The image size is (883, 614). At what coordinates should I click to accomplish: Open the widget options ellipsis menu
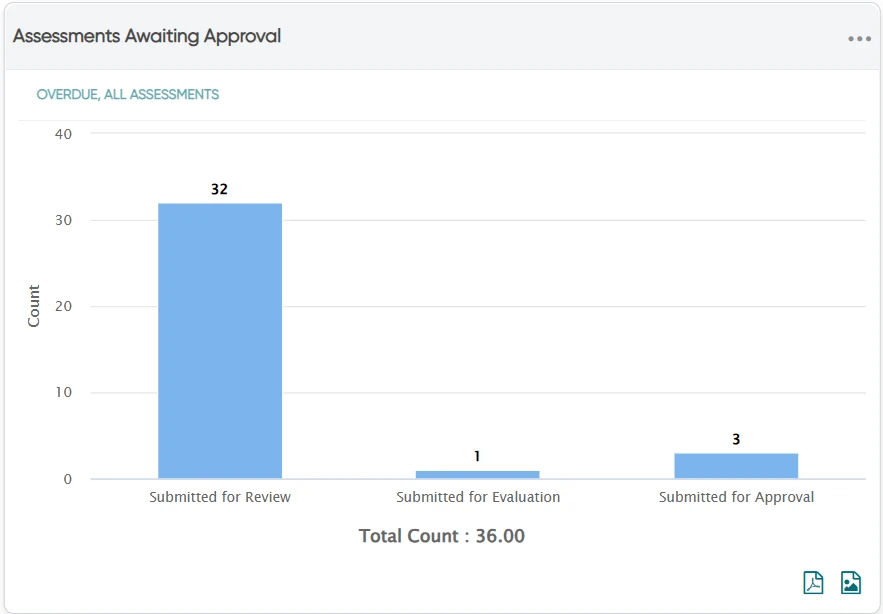click(859, 39)
